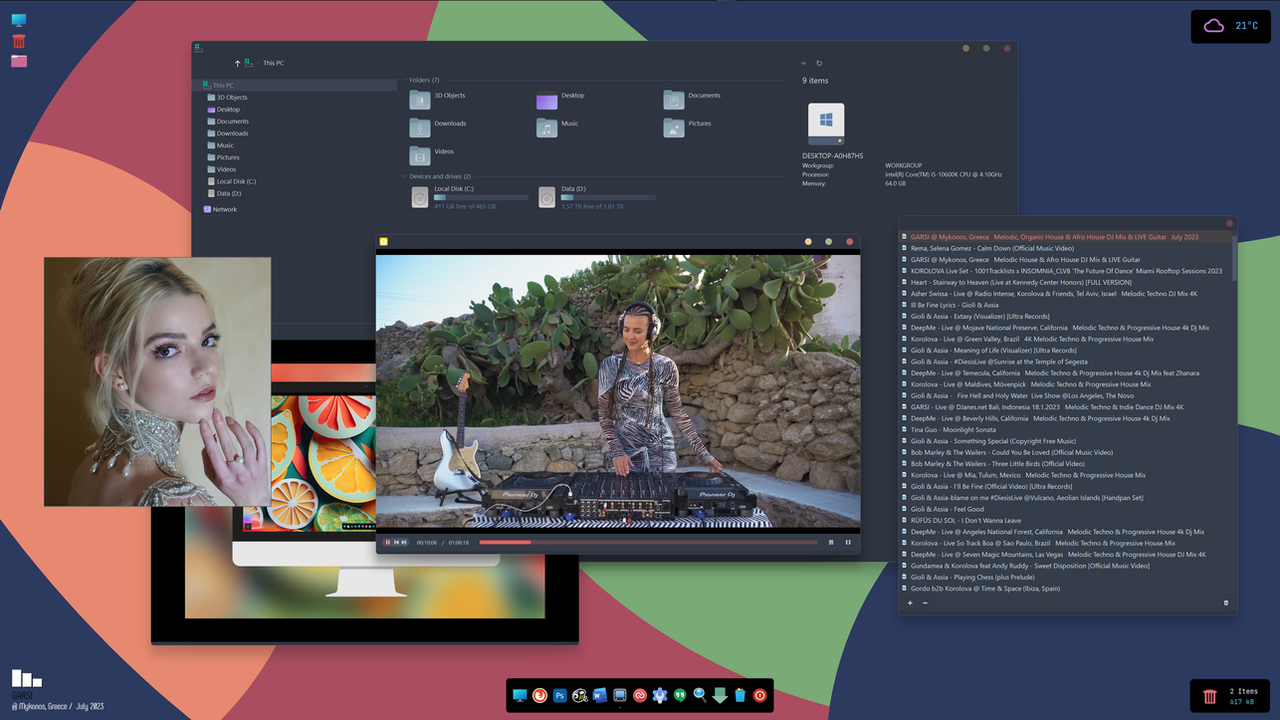Viewport: 1280px width, 720px height.
Task: Click the portrait photo thumbnail window
Action: pyautogui.click(x=157, y=382)
